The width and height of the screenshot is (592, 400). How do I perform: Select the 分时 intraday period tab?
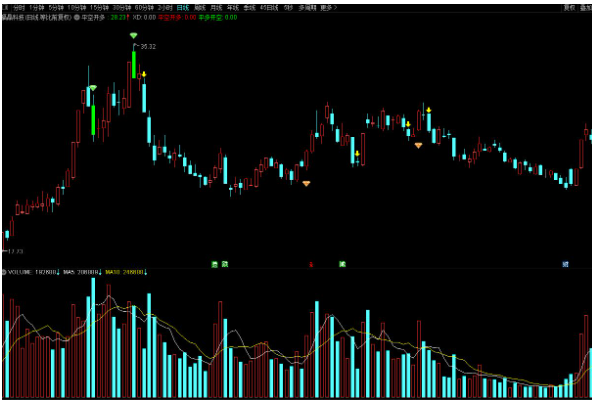coord(19,8)
